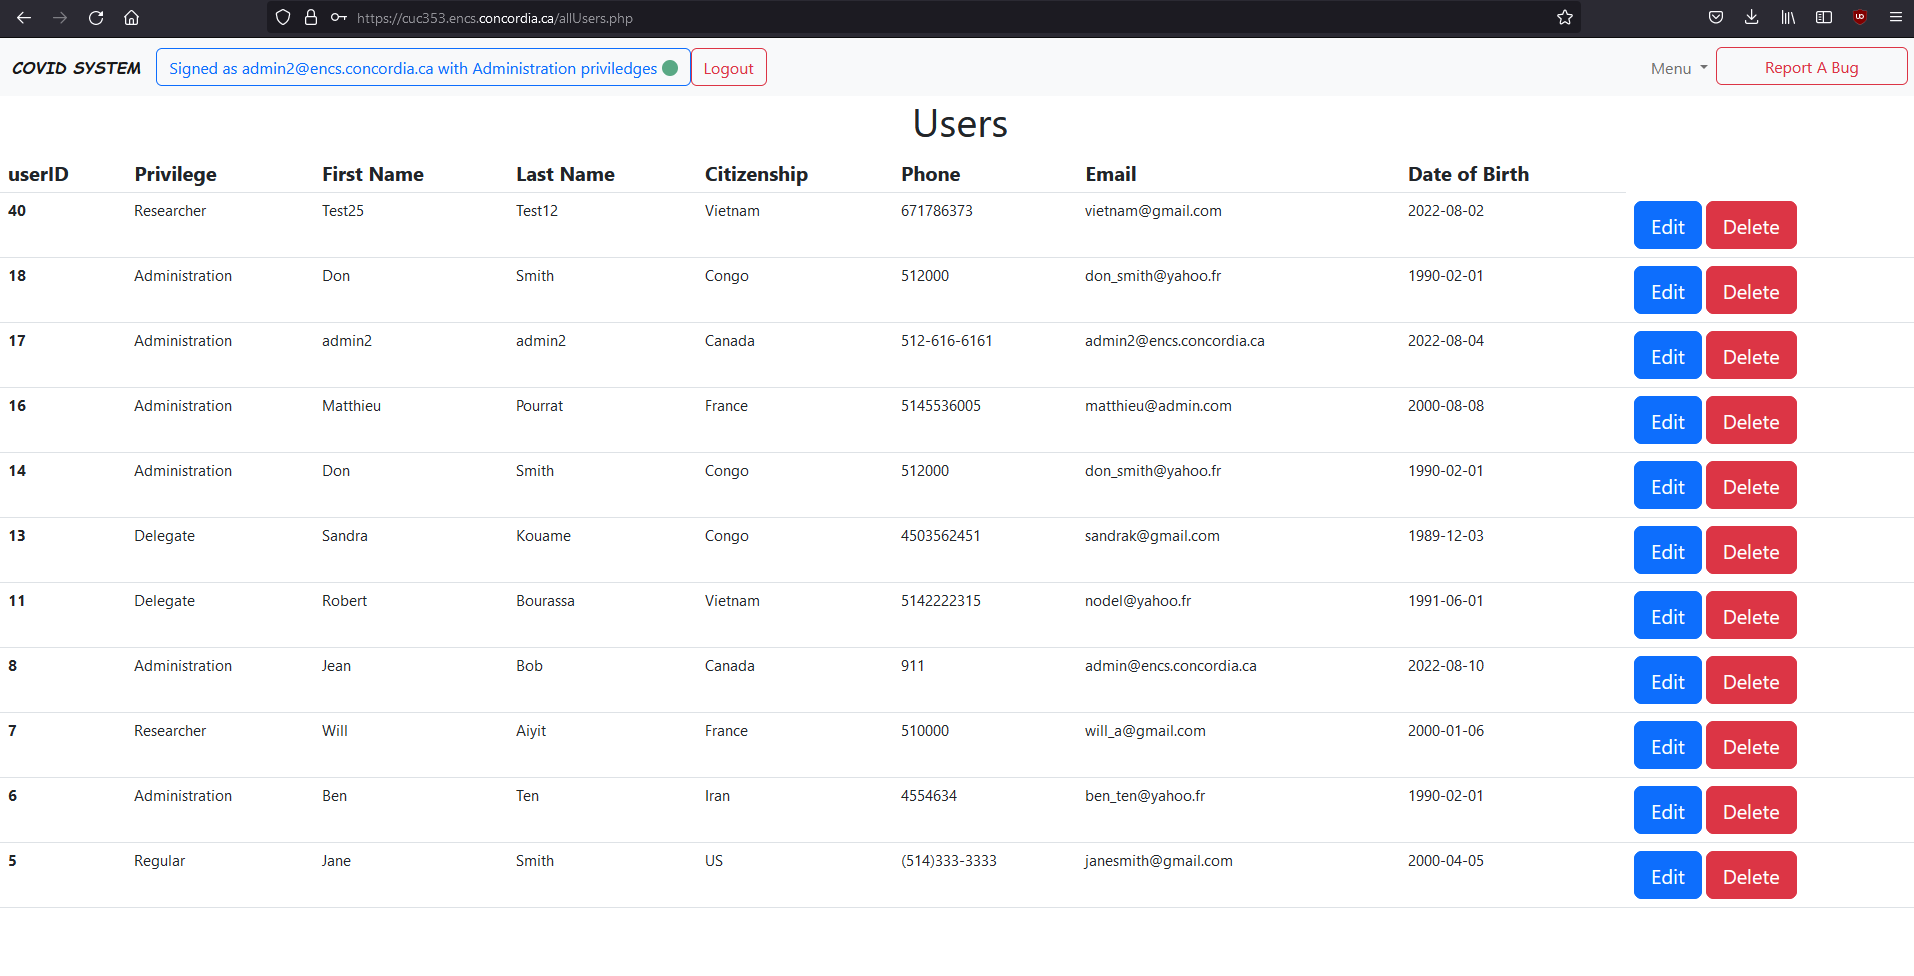Click the Privilege column header

175,174
